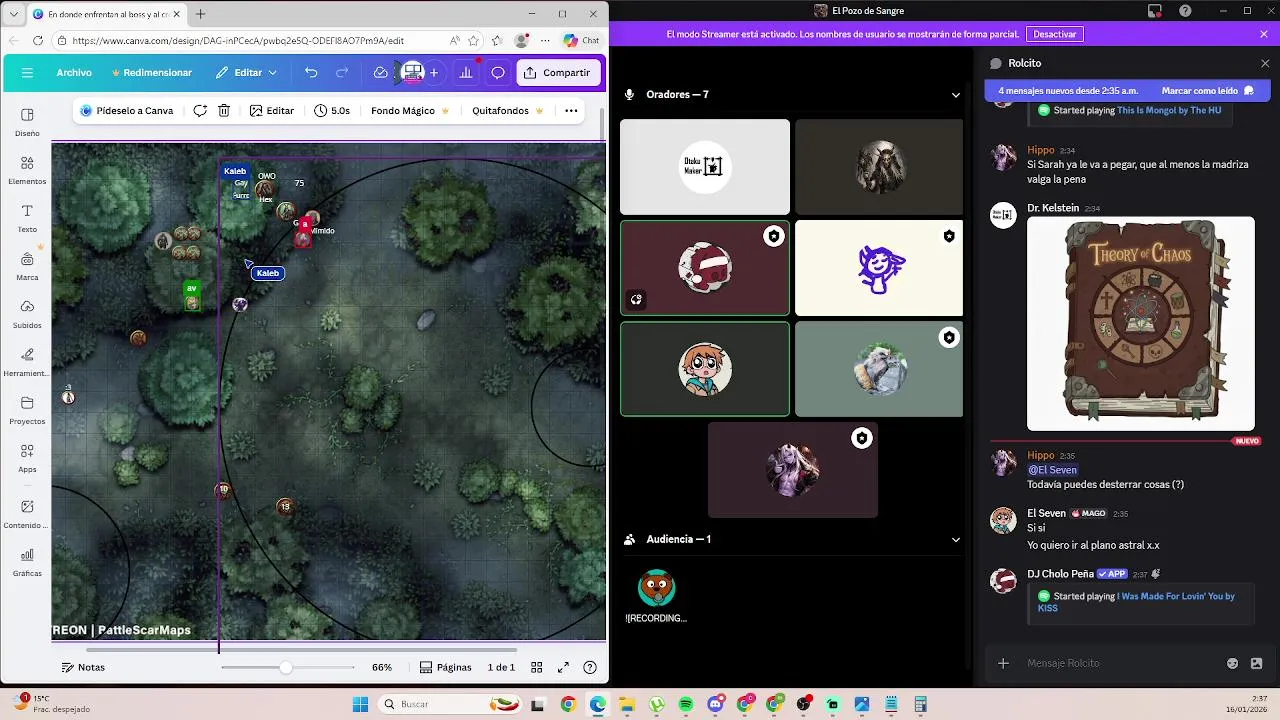Click the @El Seven mention

1053,470
